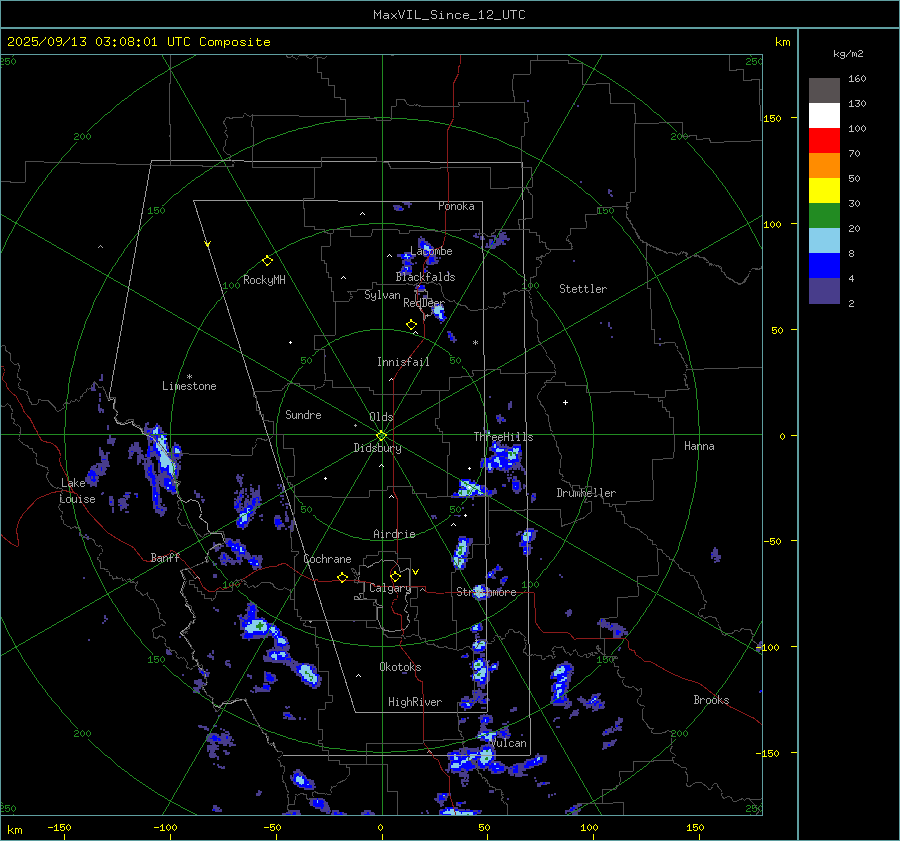Click the -50 tick label on bottom axis
900x841 pixels.
click(x=272, y=828)
